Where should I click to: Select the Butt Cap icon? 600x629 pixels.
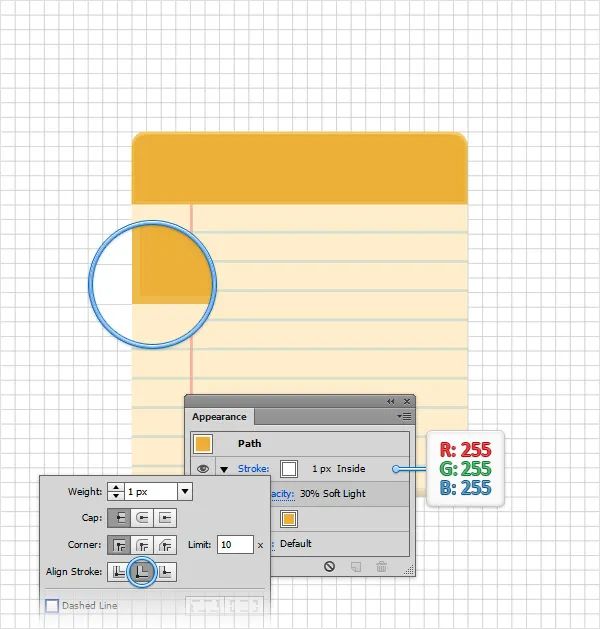(x=119, y=518)
